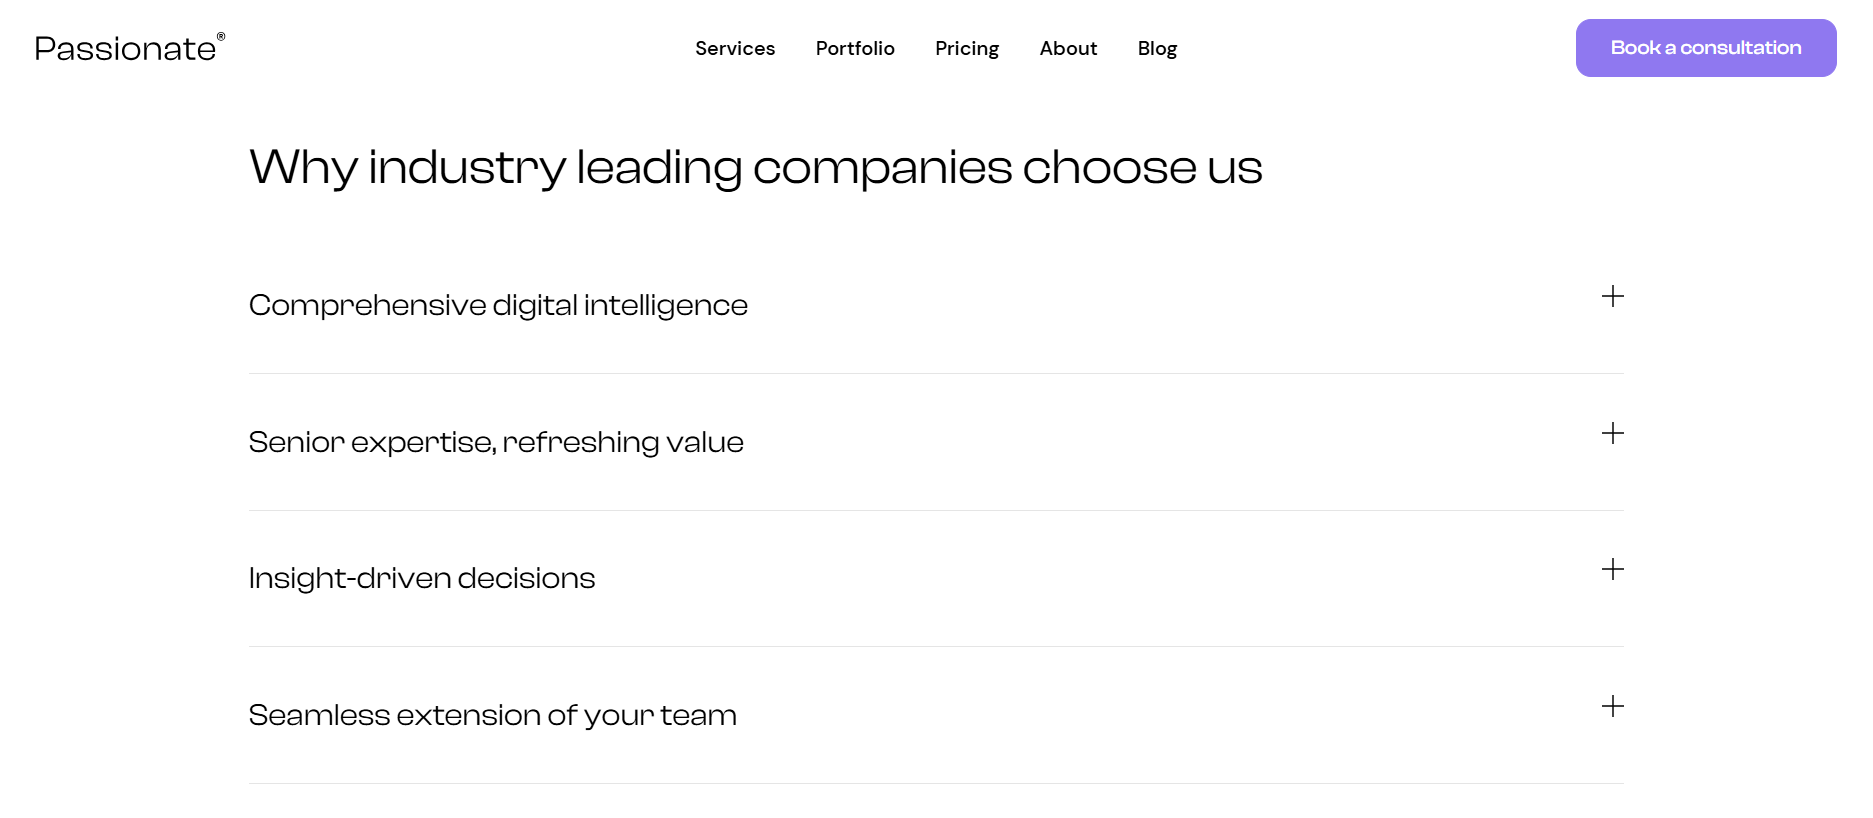Viewport: 1873px width, 818px height.
Task: Visit the About page
Action: 1068,48
